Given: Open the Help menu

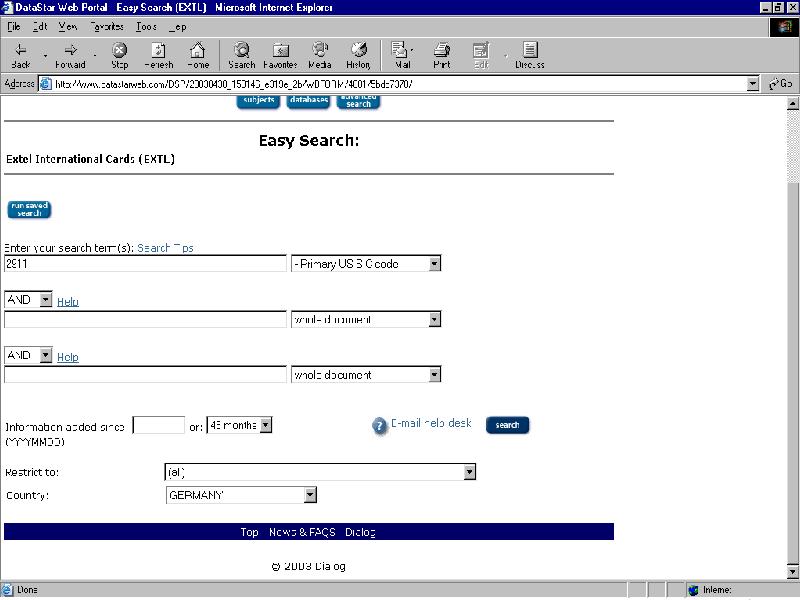Looking at the screenshot, I should point(178,27).
